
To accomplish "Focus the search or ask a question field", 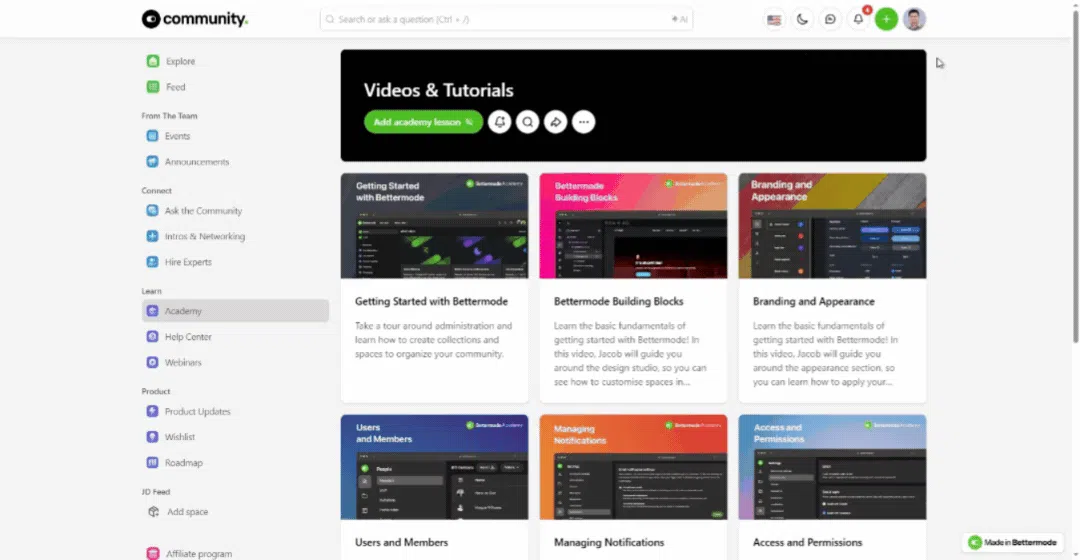I will [506, 19].
